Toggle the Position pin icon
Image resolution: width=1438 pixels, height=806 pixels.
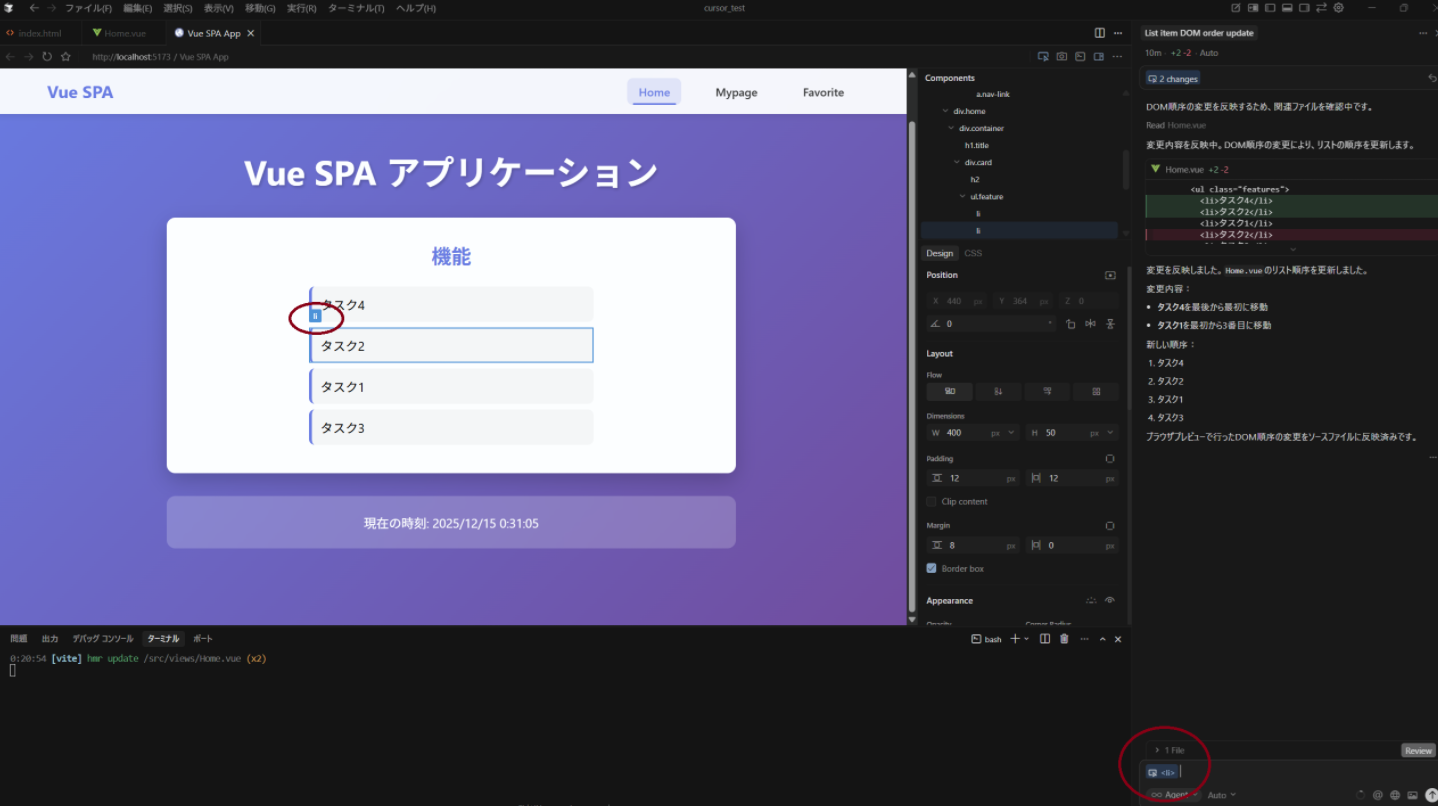point(1110,275)
